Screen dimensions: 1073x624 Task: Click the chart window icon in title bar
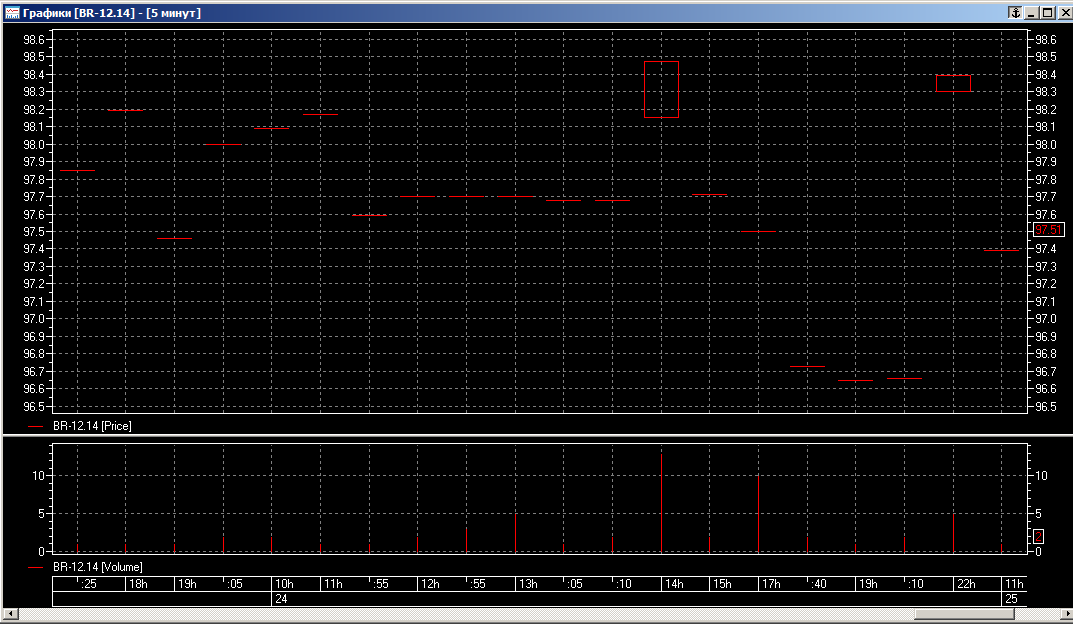pos(12,13)
